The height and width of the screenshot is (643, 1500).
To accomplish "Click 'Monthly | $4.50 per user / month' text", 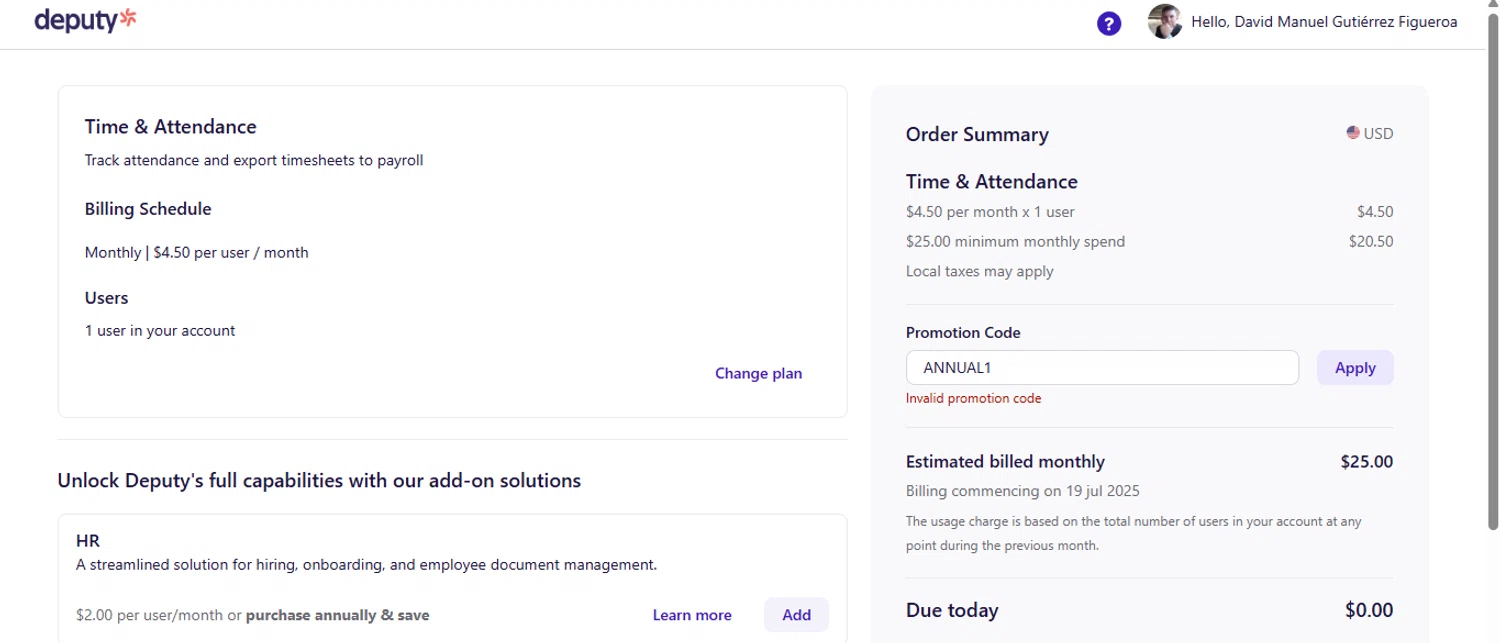I will tap(197, 253).
